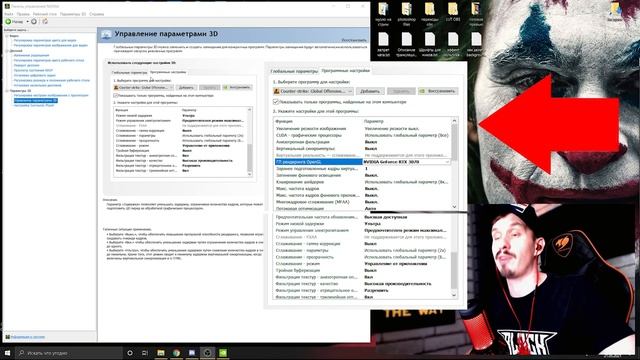The image size is (640, 360).
Task: Toggle the show only found programs checkbox in the small original panel
Action: (116, 96)
